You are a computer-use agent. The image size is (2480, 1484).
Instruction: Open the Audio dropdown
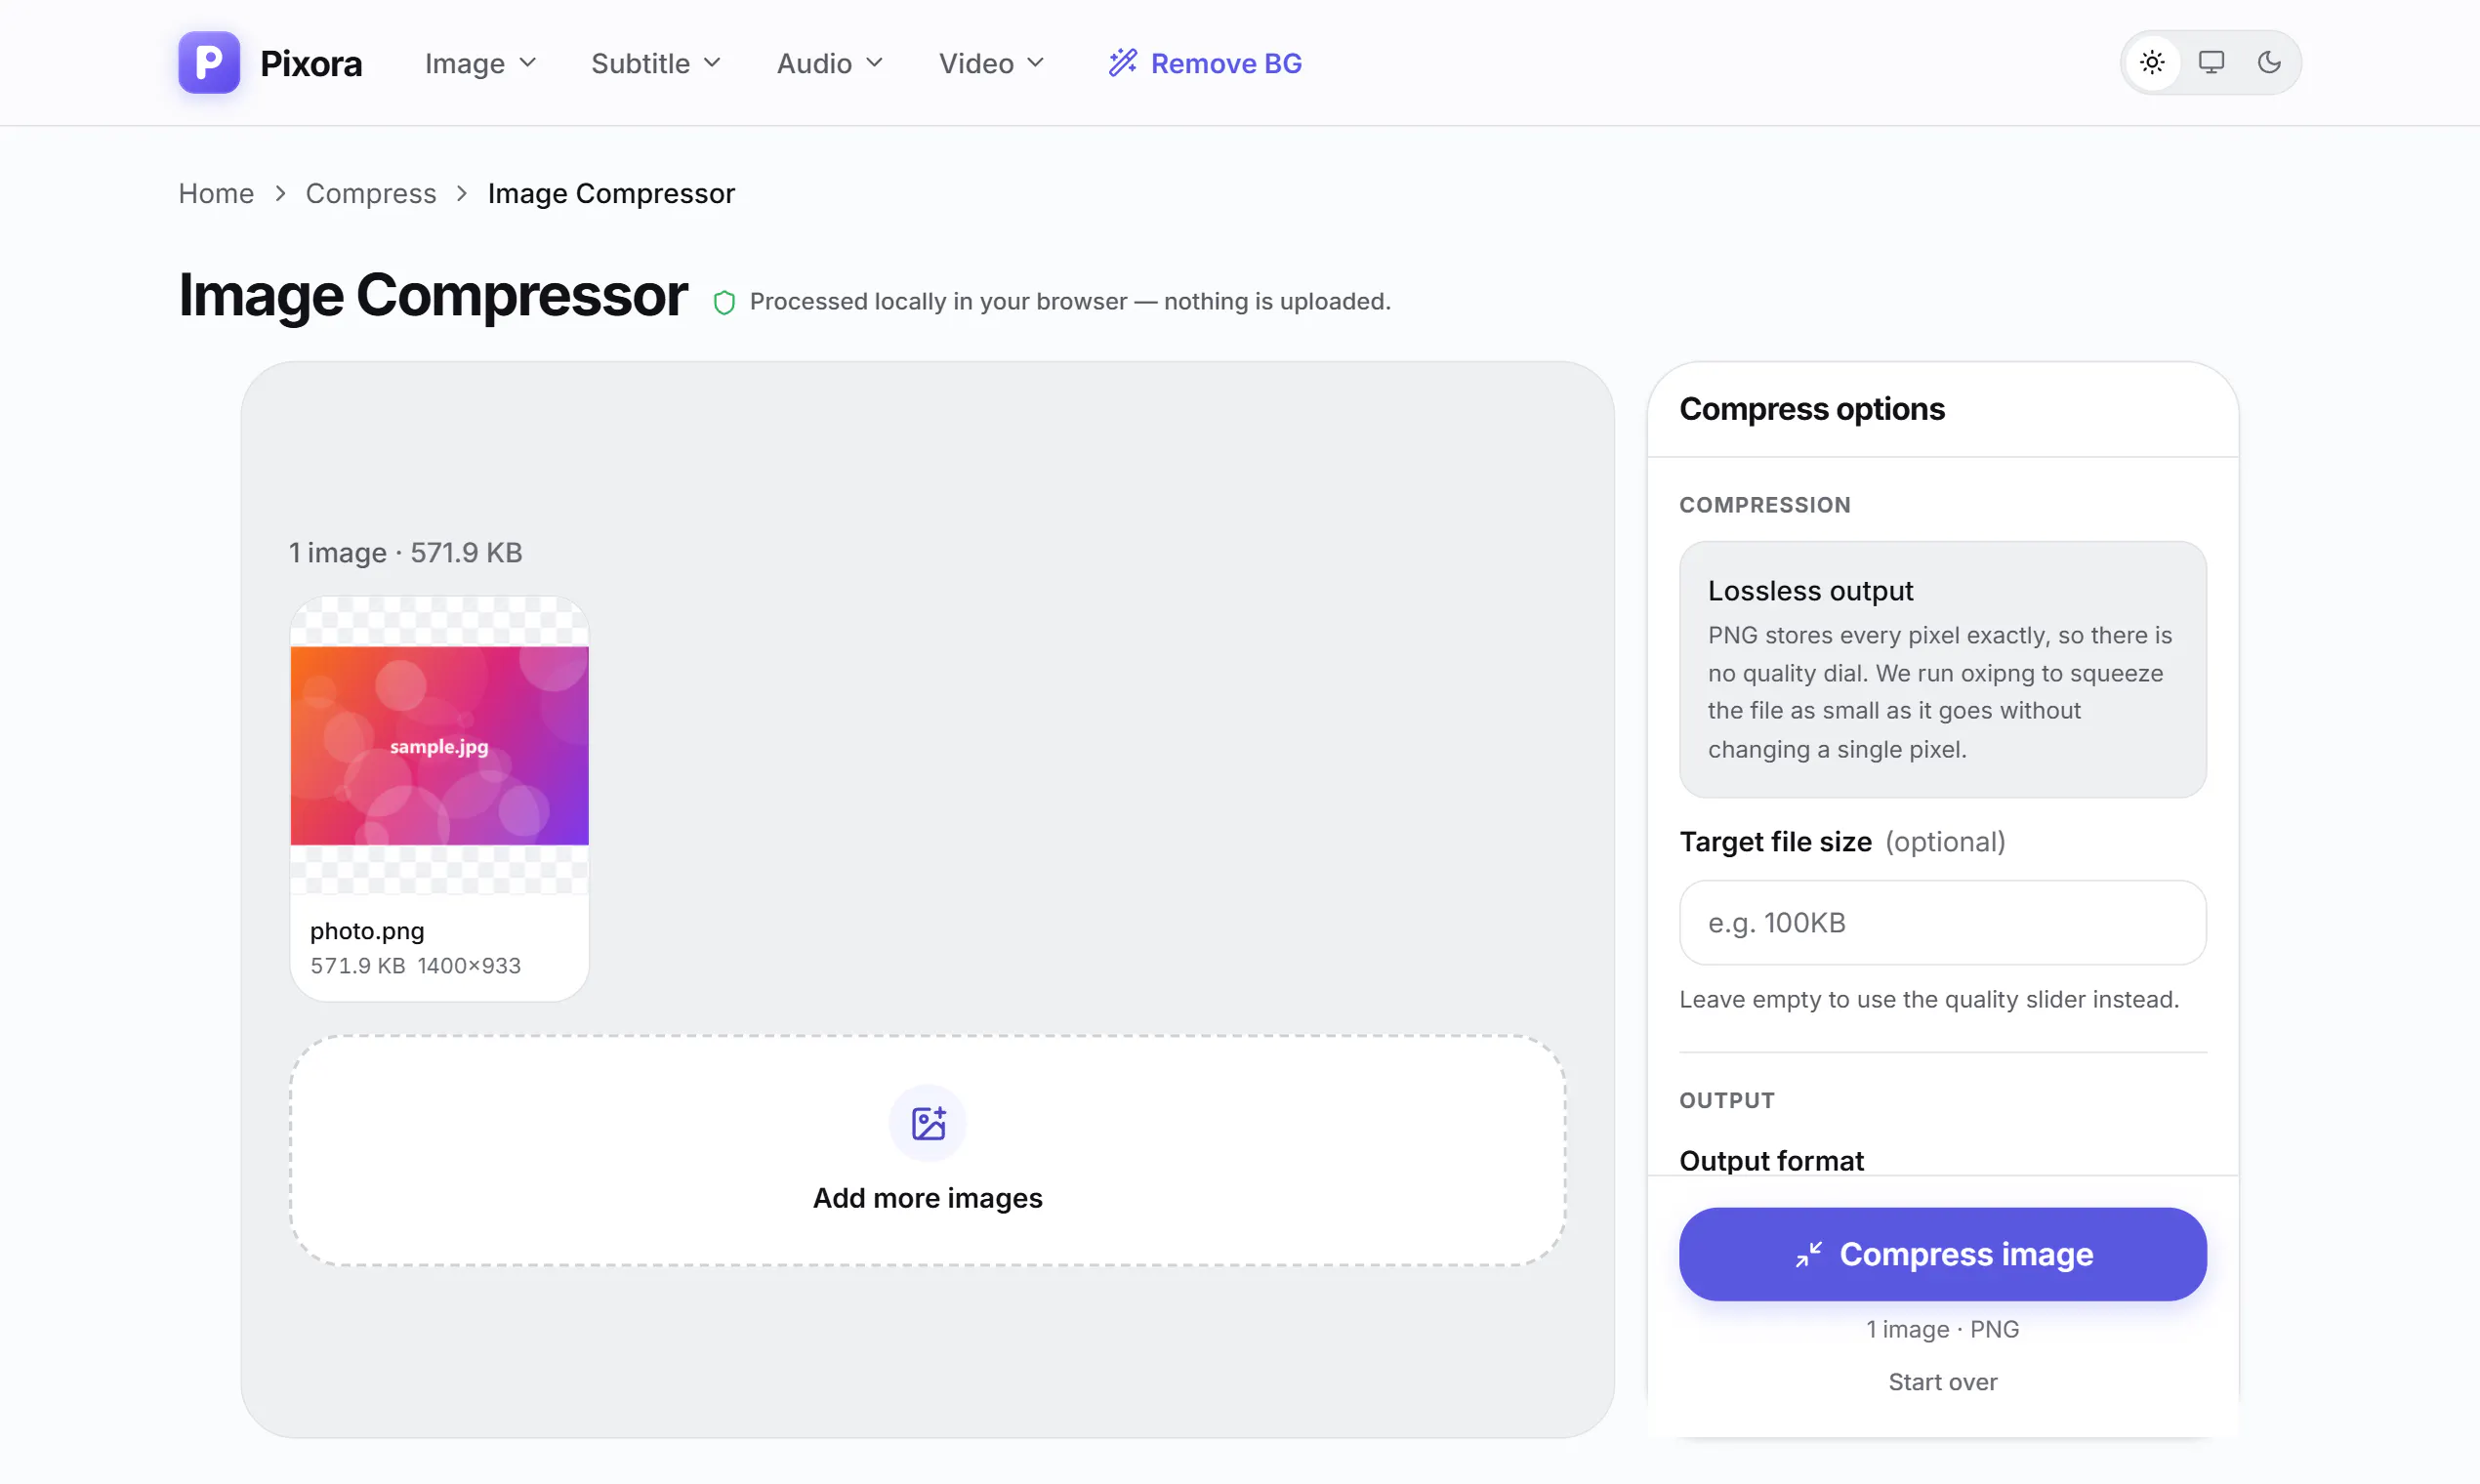click(830, 63)
